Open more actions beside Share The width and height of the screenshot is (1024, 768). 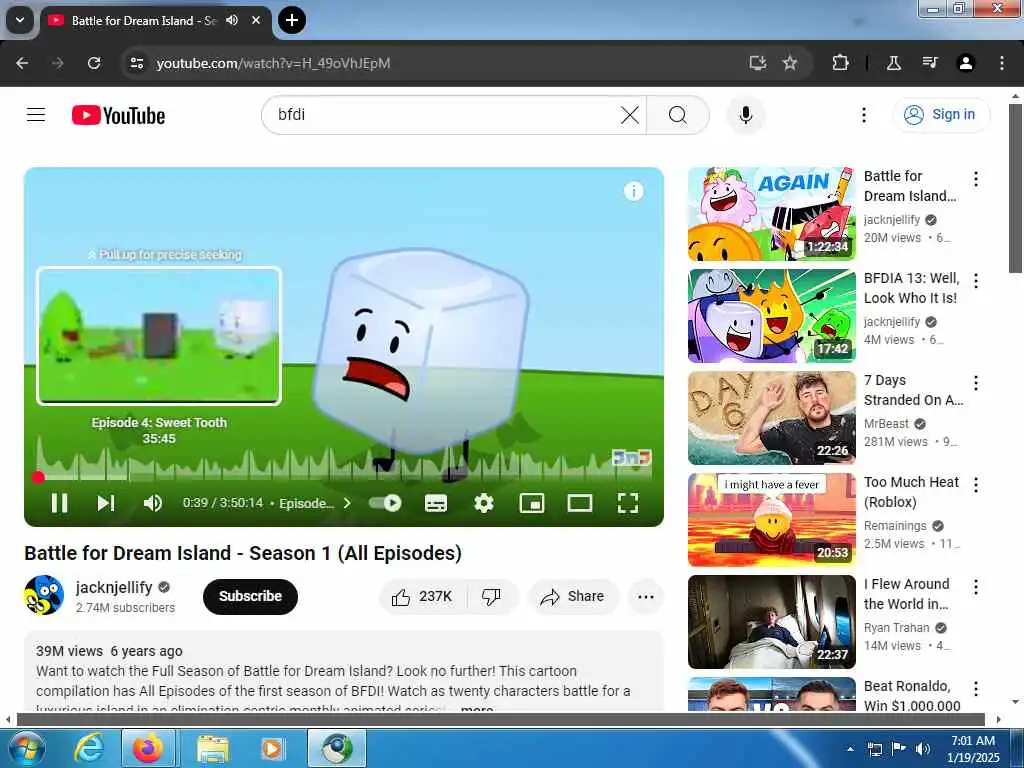[646, 596]
